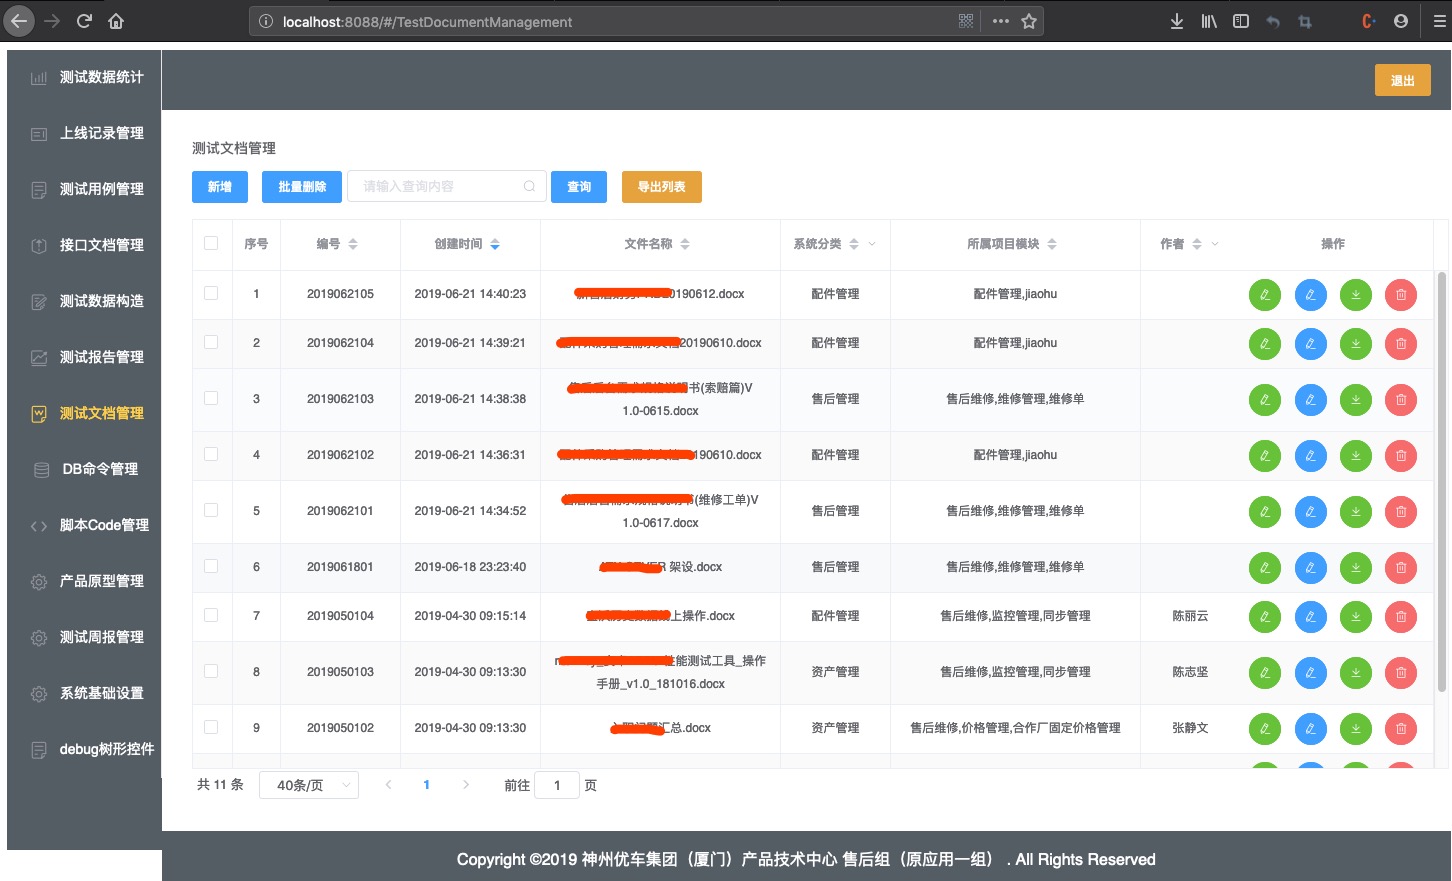The width and height of the screenshot is (1452, 881).
Task: Open 测试用例管理 in the sidebar
Action: pos(84,189)
